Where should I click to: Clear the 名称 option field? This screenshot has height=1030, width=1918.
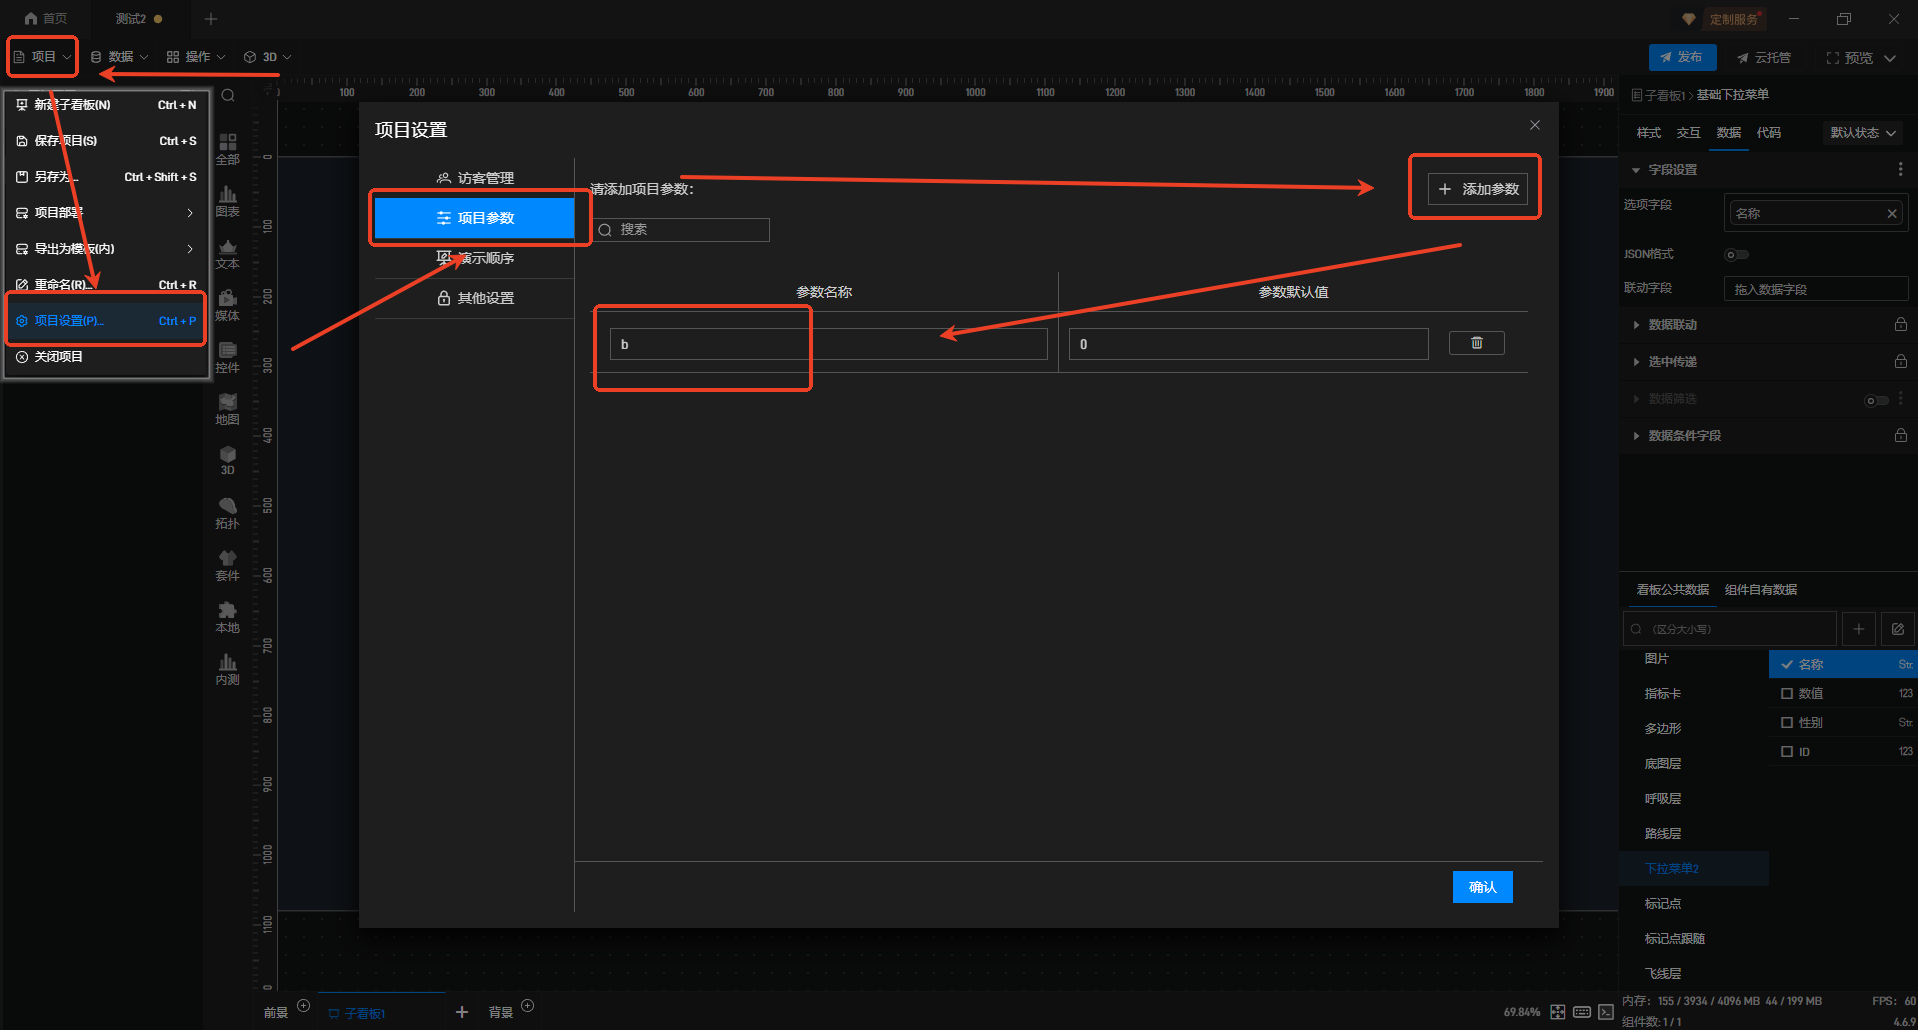coord(1891,213)
